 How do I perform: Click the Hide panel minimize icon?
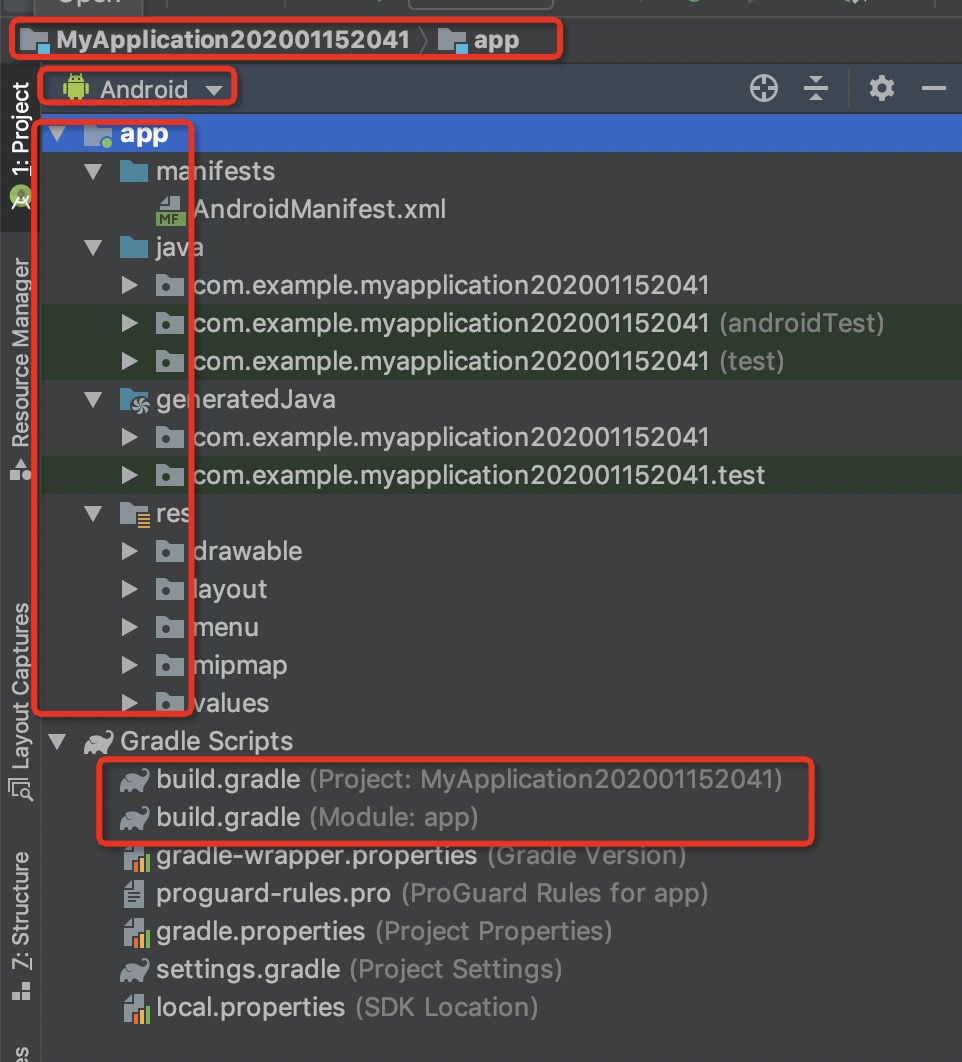point(935,88)
